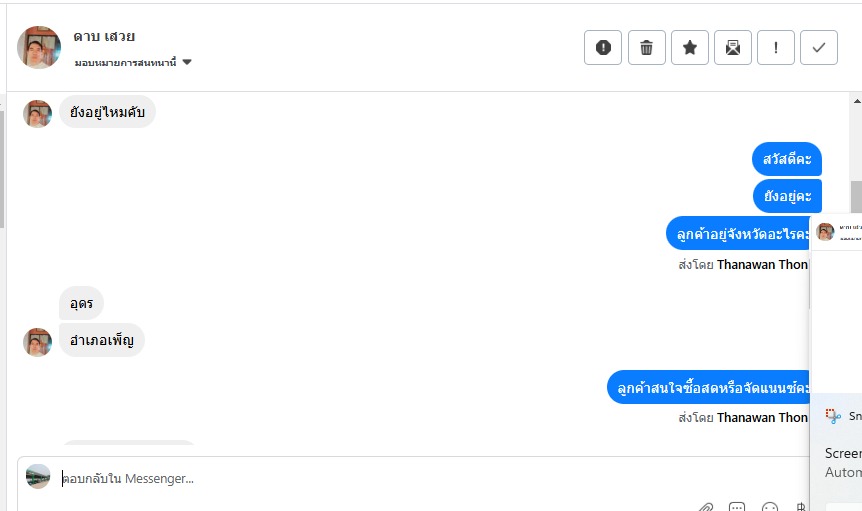Click the attach file paperclip icon
The image size is (862, 511).
[x=706, y=507]
